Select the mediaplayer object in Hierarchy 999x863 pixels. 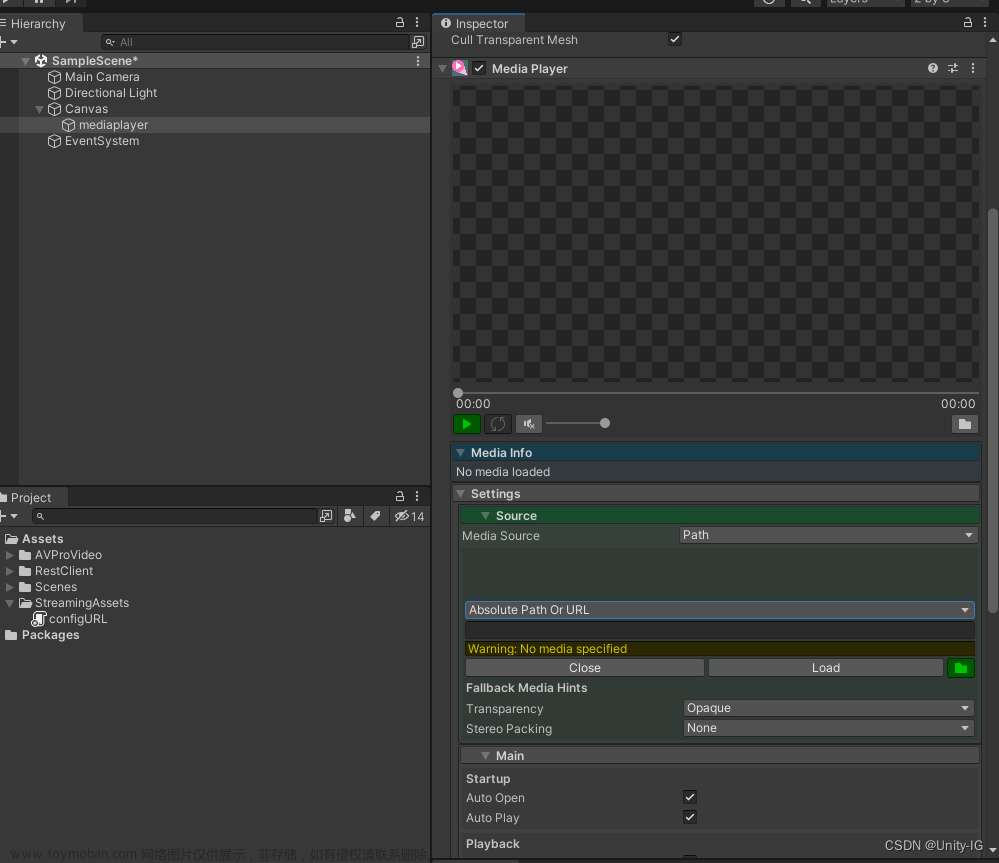click(x=113, y=125)
